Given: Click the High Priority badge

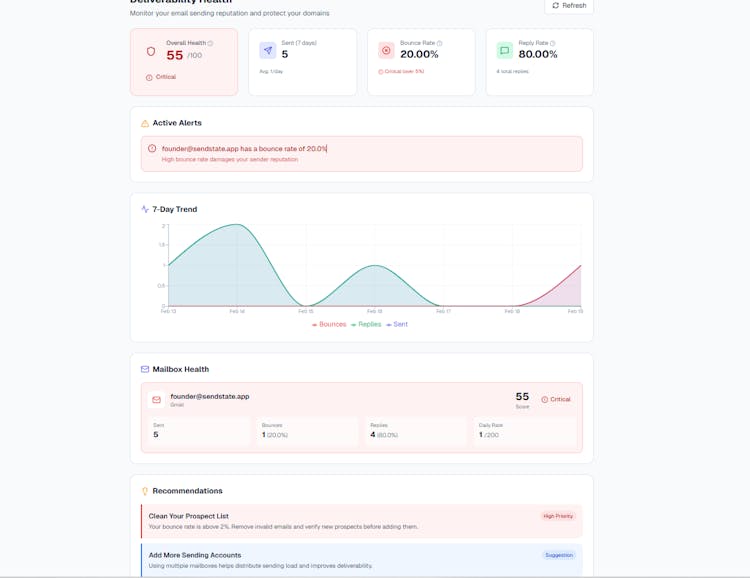Looking at the screenshot, I should [x=558, y=516].
